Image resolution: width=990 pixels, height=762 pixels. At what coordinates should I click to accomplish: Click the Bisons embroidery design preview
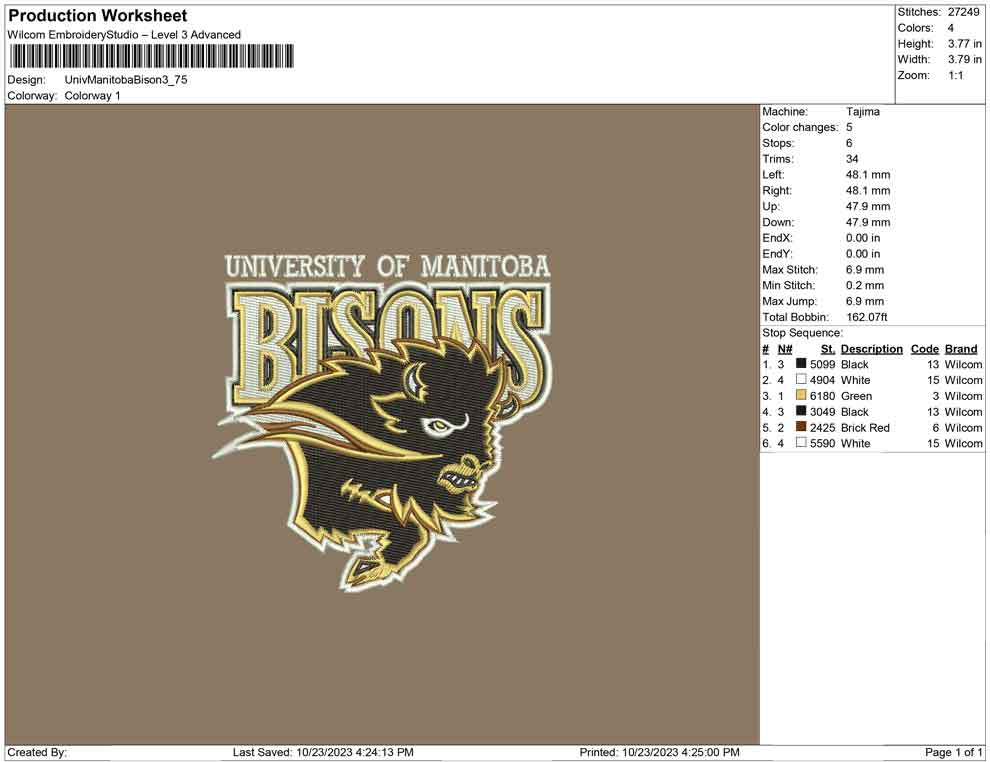[x=381, y=422]
